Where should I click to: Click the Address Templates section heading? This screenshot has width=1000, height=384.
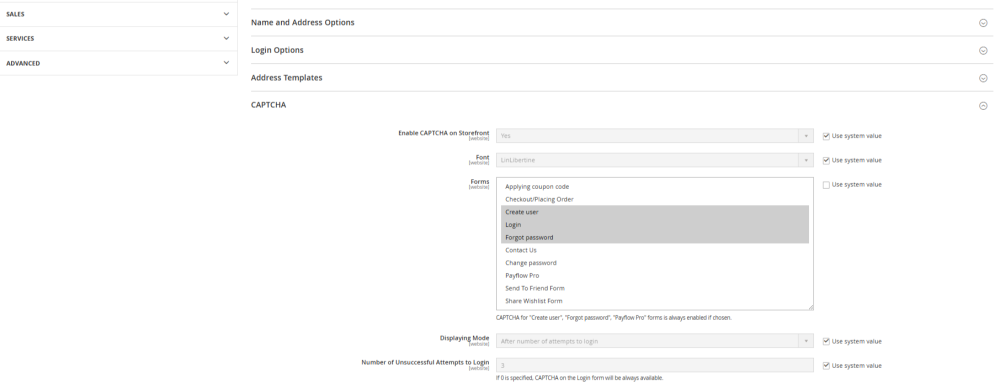tap(286, 77)
